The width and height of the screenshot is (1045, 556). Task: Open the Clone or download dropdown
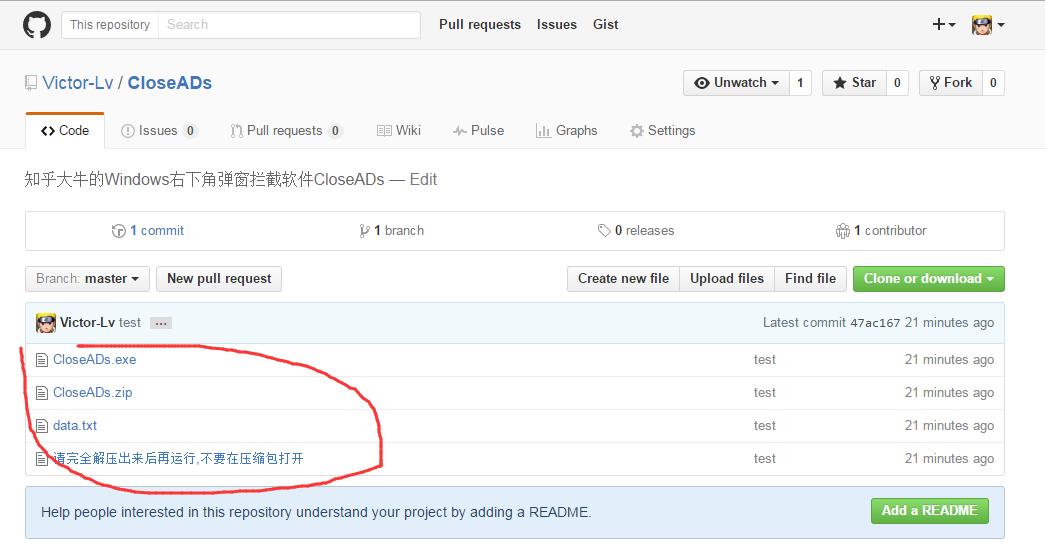point(928,279)
